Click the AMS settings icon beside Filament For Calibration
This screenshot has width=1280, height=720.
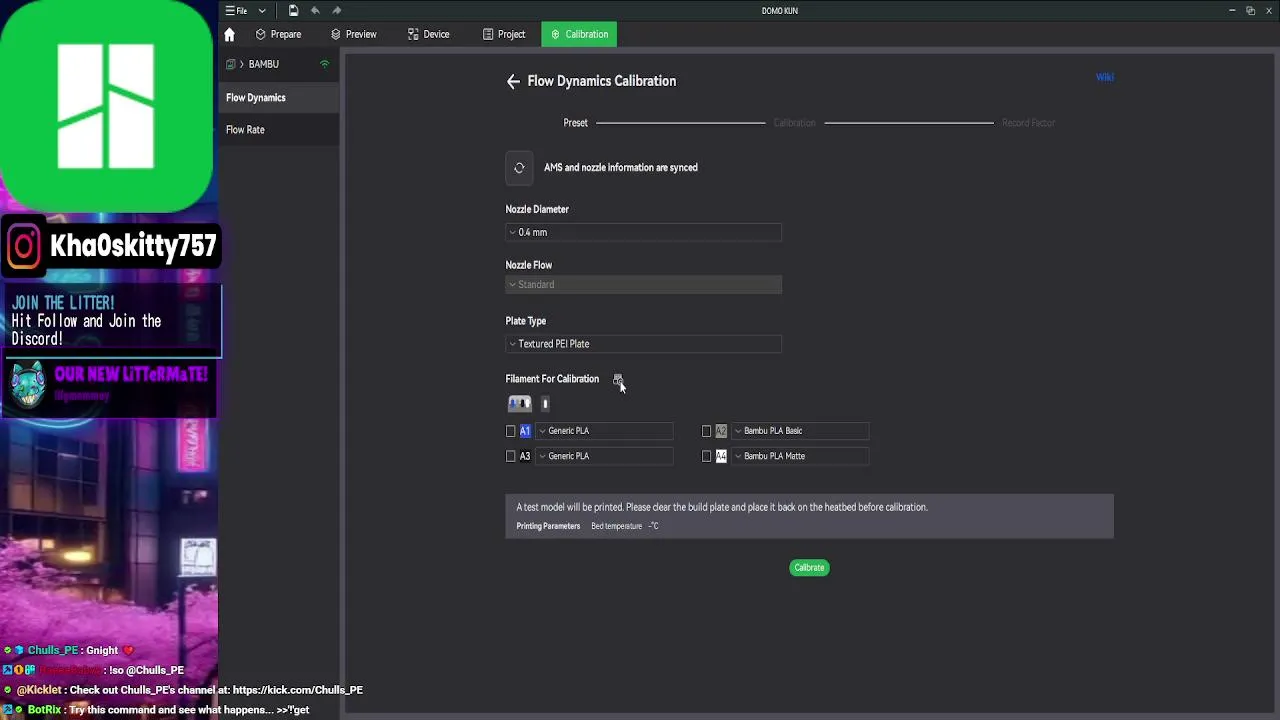coord(617,379)
